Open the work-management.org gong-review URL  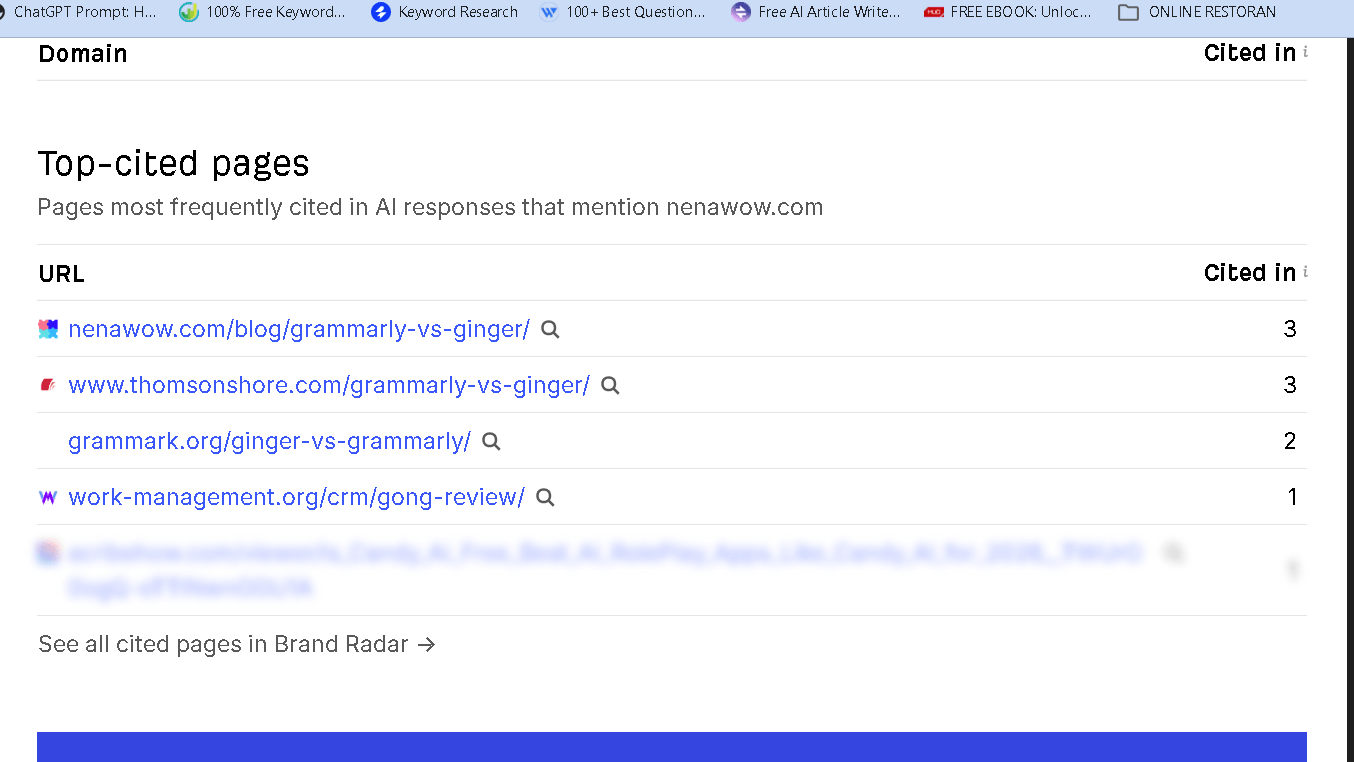click(x=296, y=497)
